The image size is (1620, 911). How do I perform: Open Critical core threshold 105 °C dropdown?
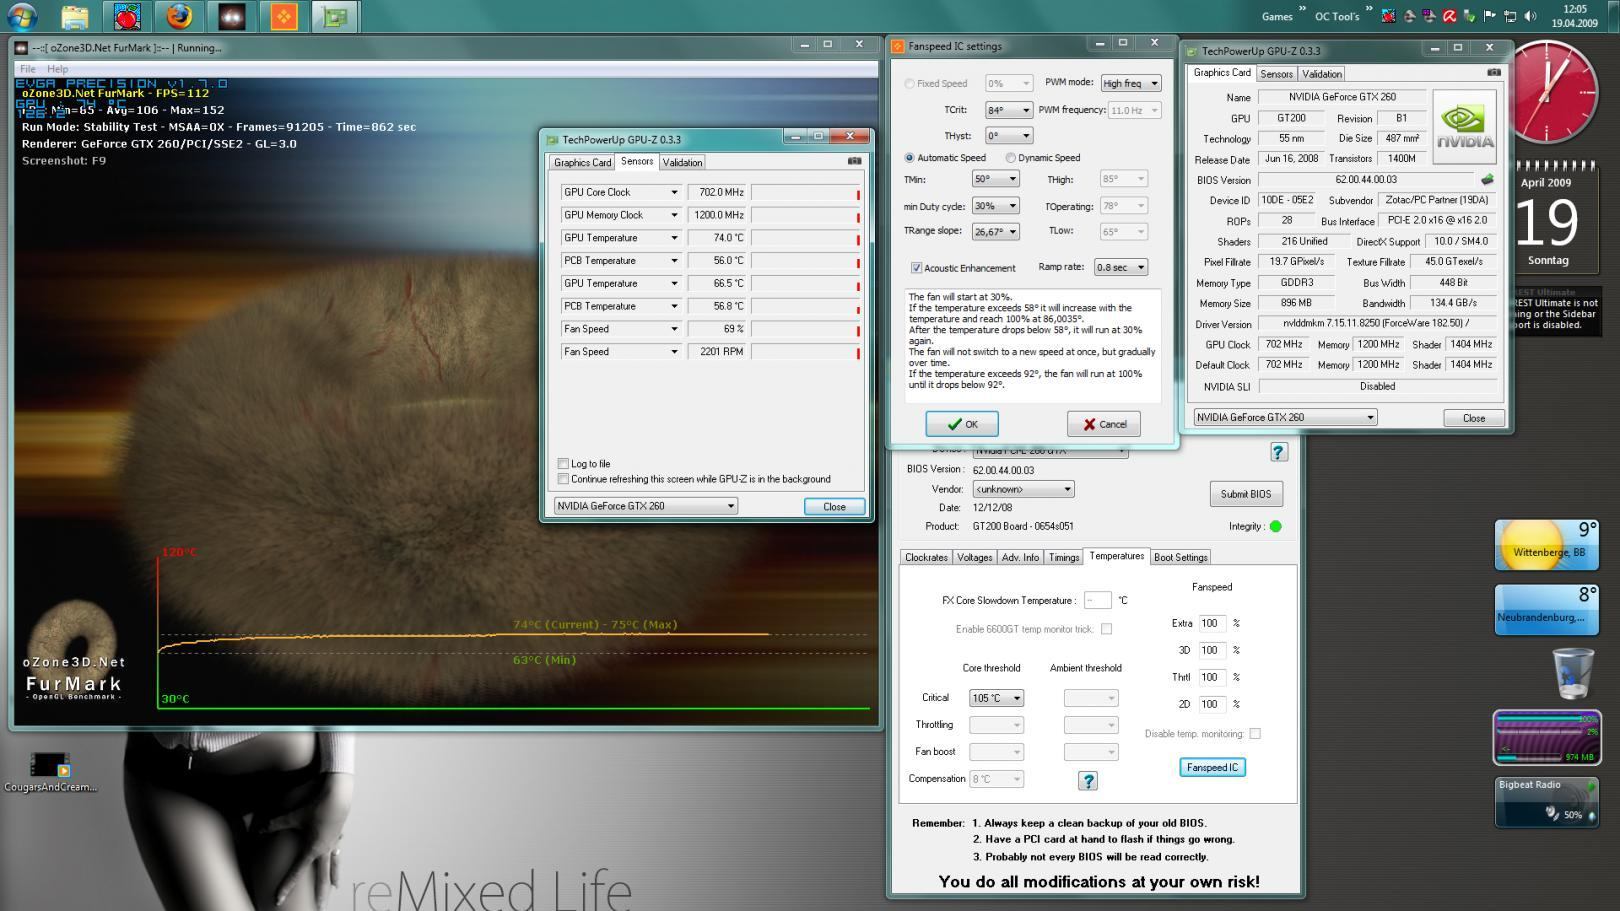pos(996,698)
